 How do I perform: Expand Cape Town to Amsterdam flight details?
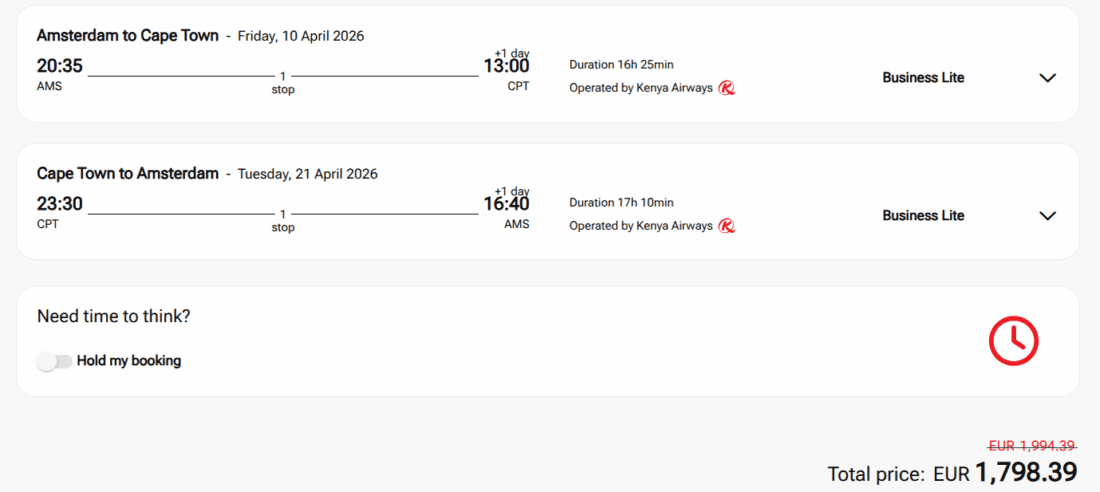coord(1047,216)
